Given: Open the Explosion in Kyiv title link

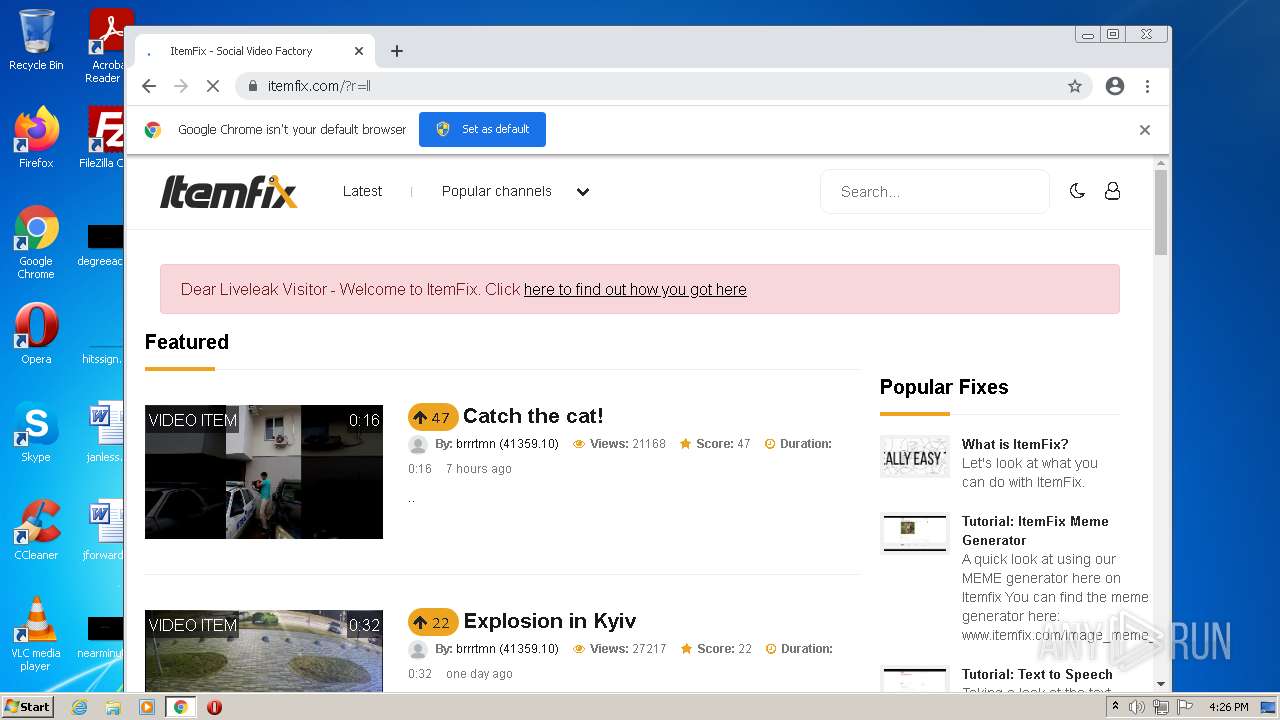Looking at the screenshot, I should (x=550, y=621).
